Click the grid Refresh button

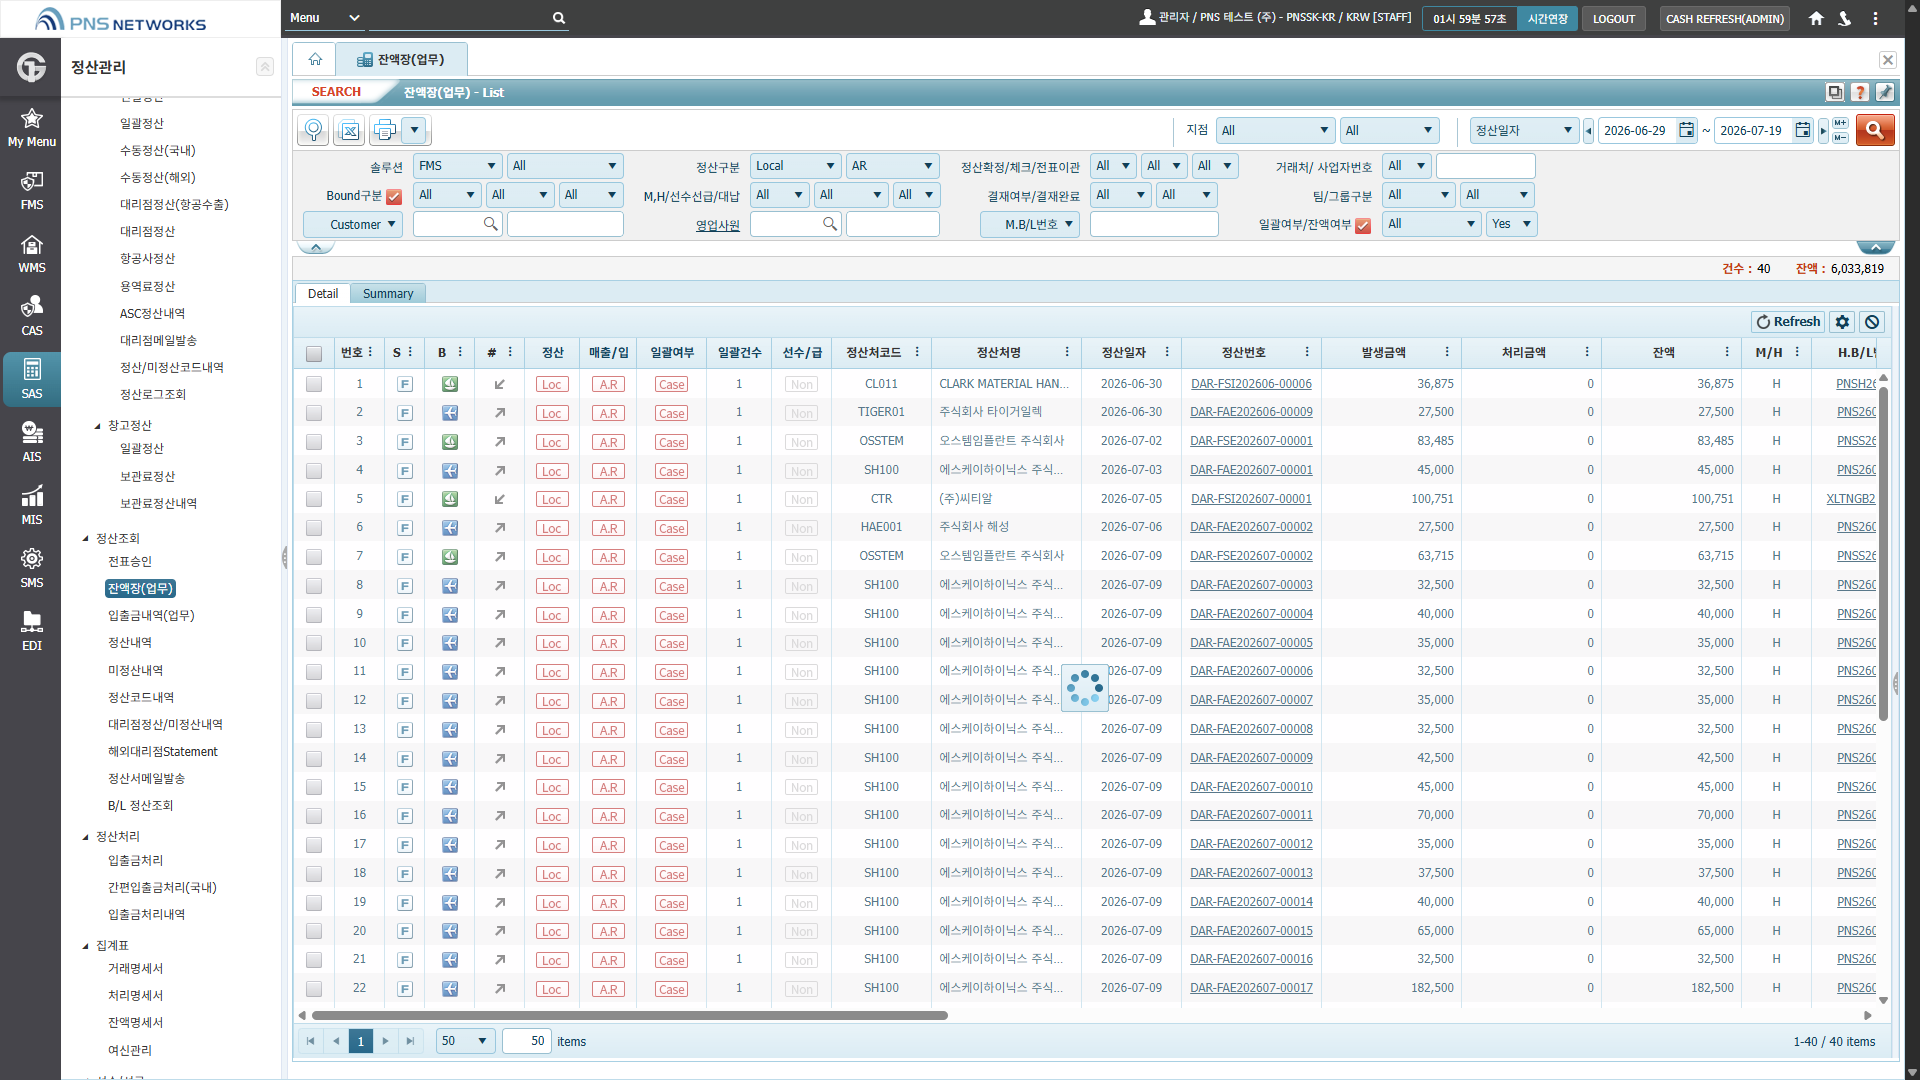[x=1788, y=322]
